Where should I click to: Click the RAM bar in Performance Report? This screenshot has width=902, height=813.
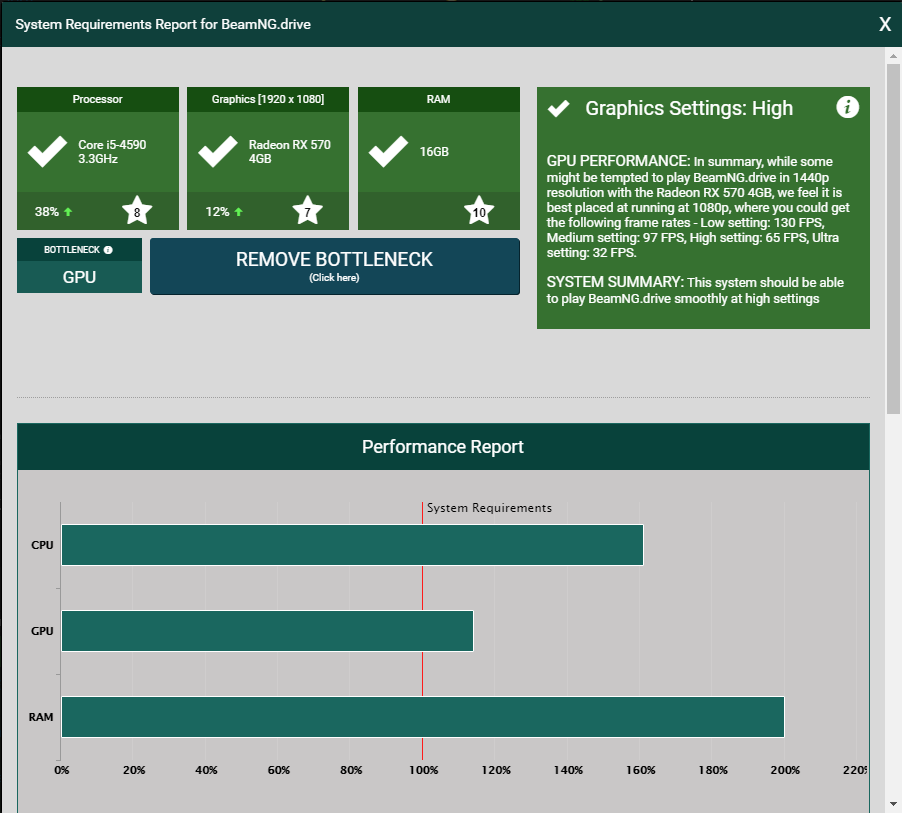coord(423,717)
